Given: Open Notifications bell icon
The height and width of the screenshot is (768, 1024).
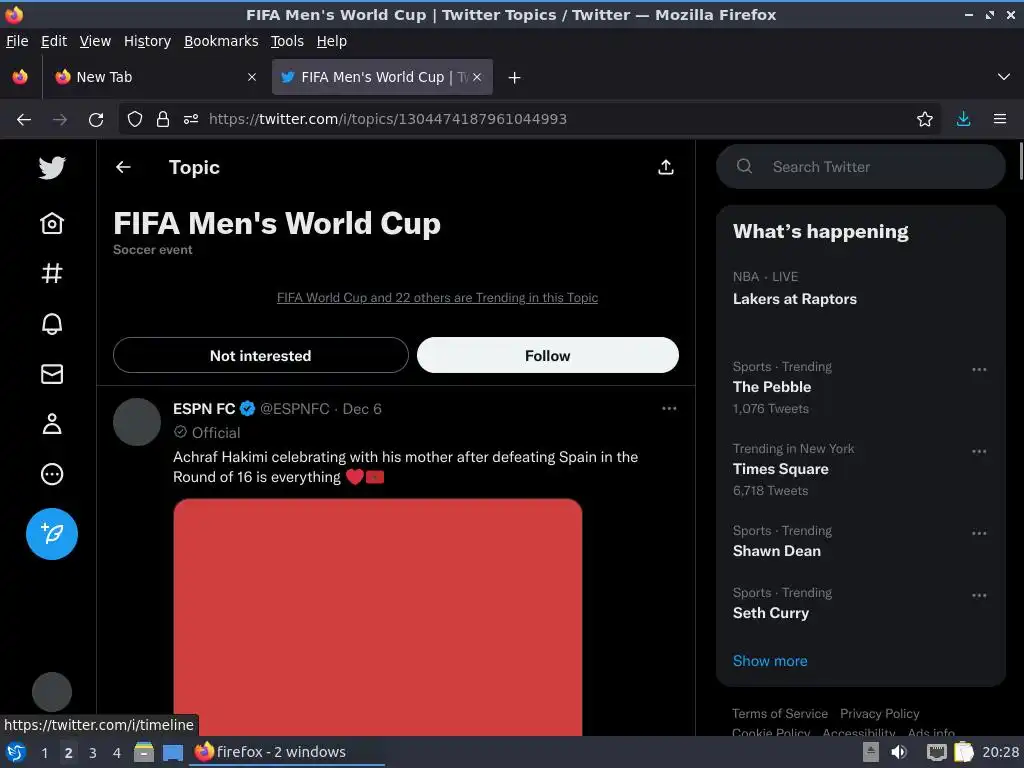Looking at the screenshot, I should click(52, 323).
